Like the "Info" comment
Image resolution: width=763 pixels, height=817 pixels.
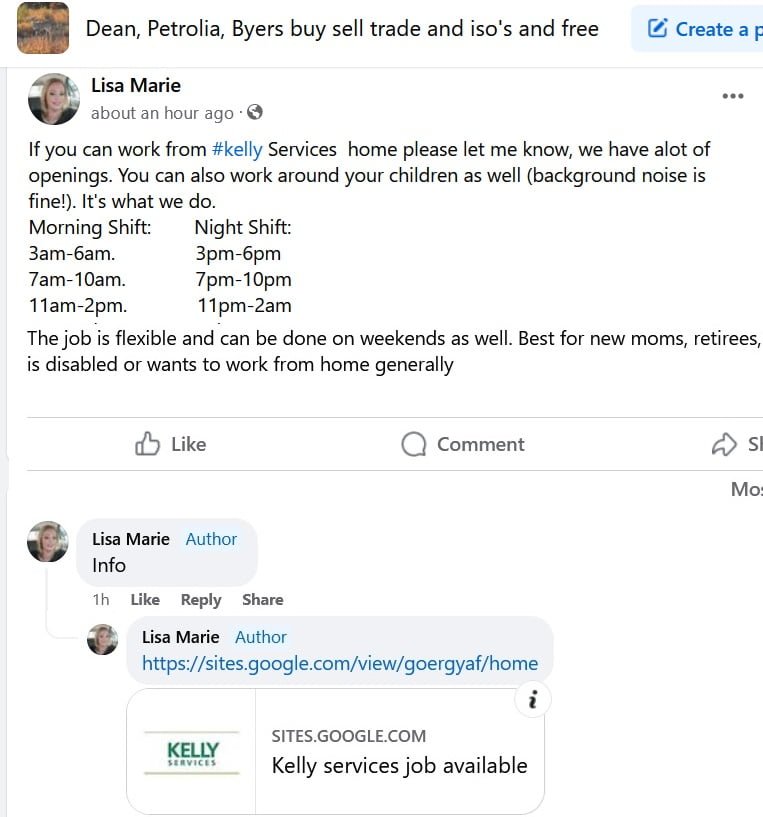[145, 600]
